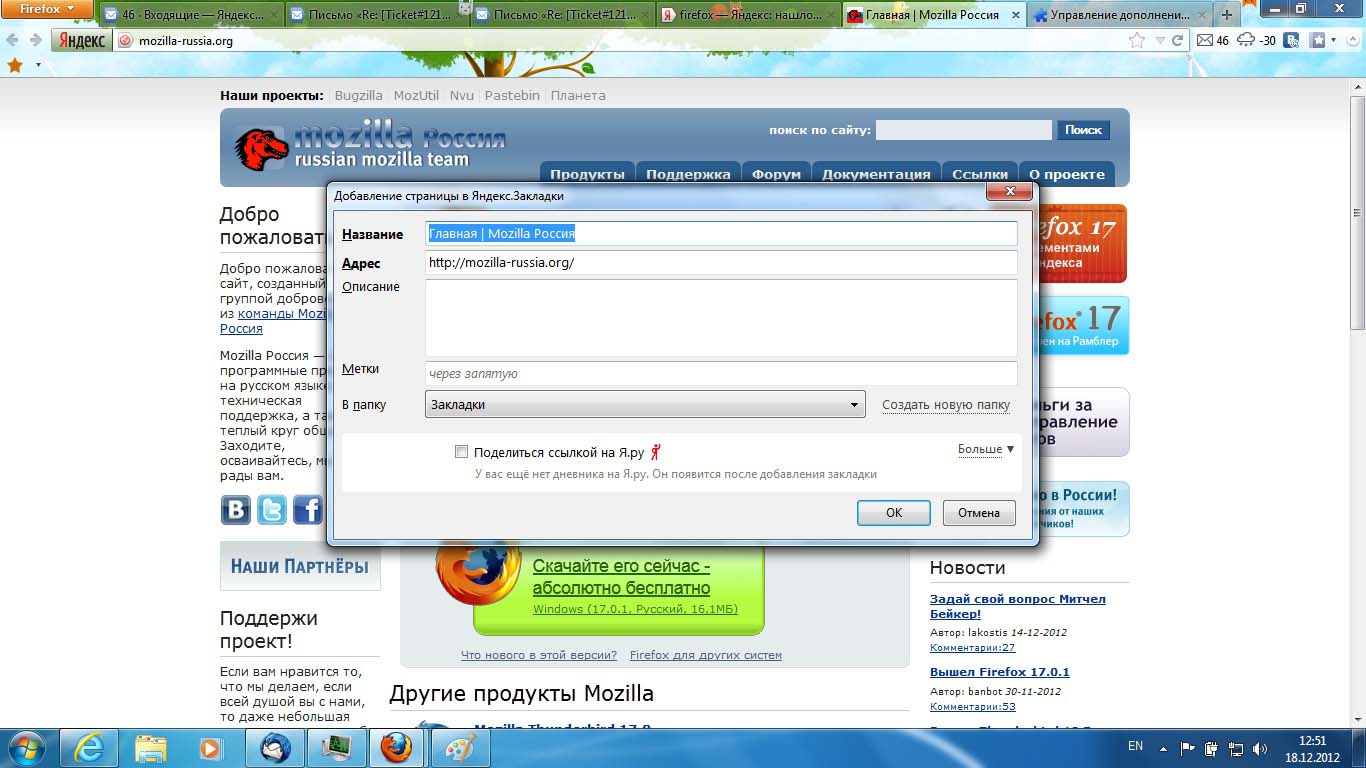
Task: Open the monitor application on the taskbar
Action: pos(336,747)
